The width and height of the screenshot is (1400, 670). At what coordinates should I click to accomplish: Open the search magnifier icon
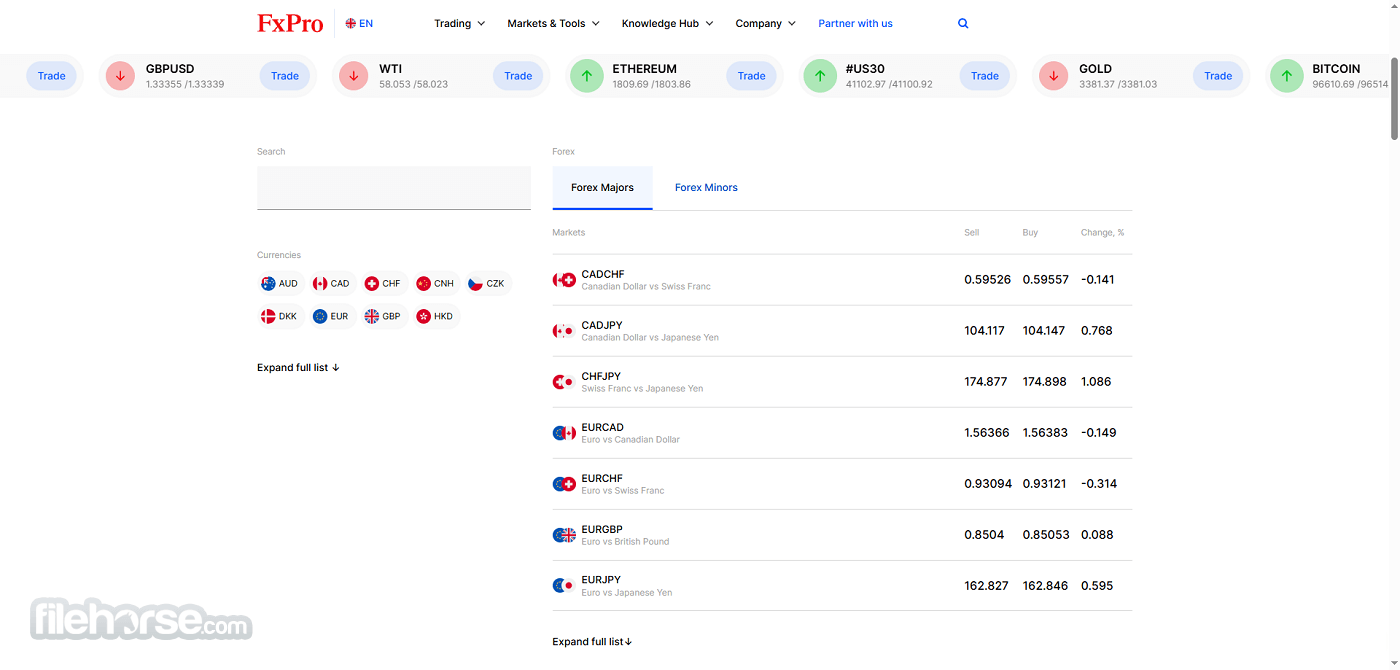[x=963, y=23]
